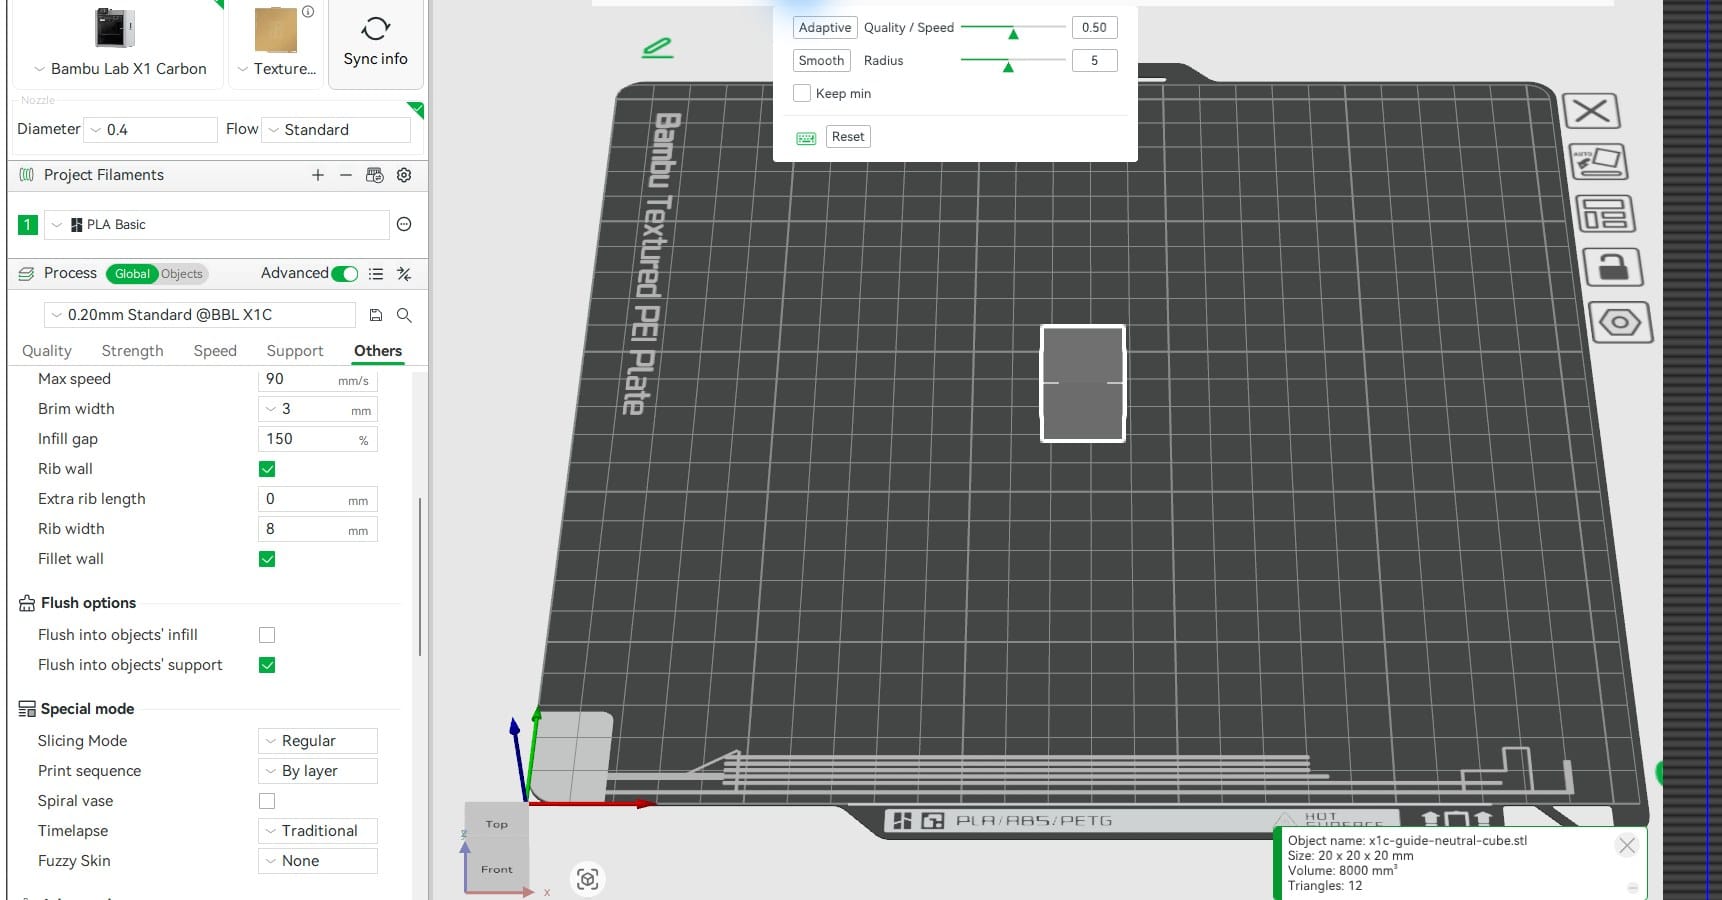This screenshot has width=1722, height=900.
Task: Click the Top face of view cube
Action: (x=497, y=824)
